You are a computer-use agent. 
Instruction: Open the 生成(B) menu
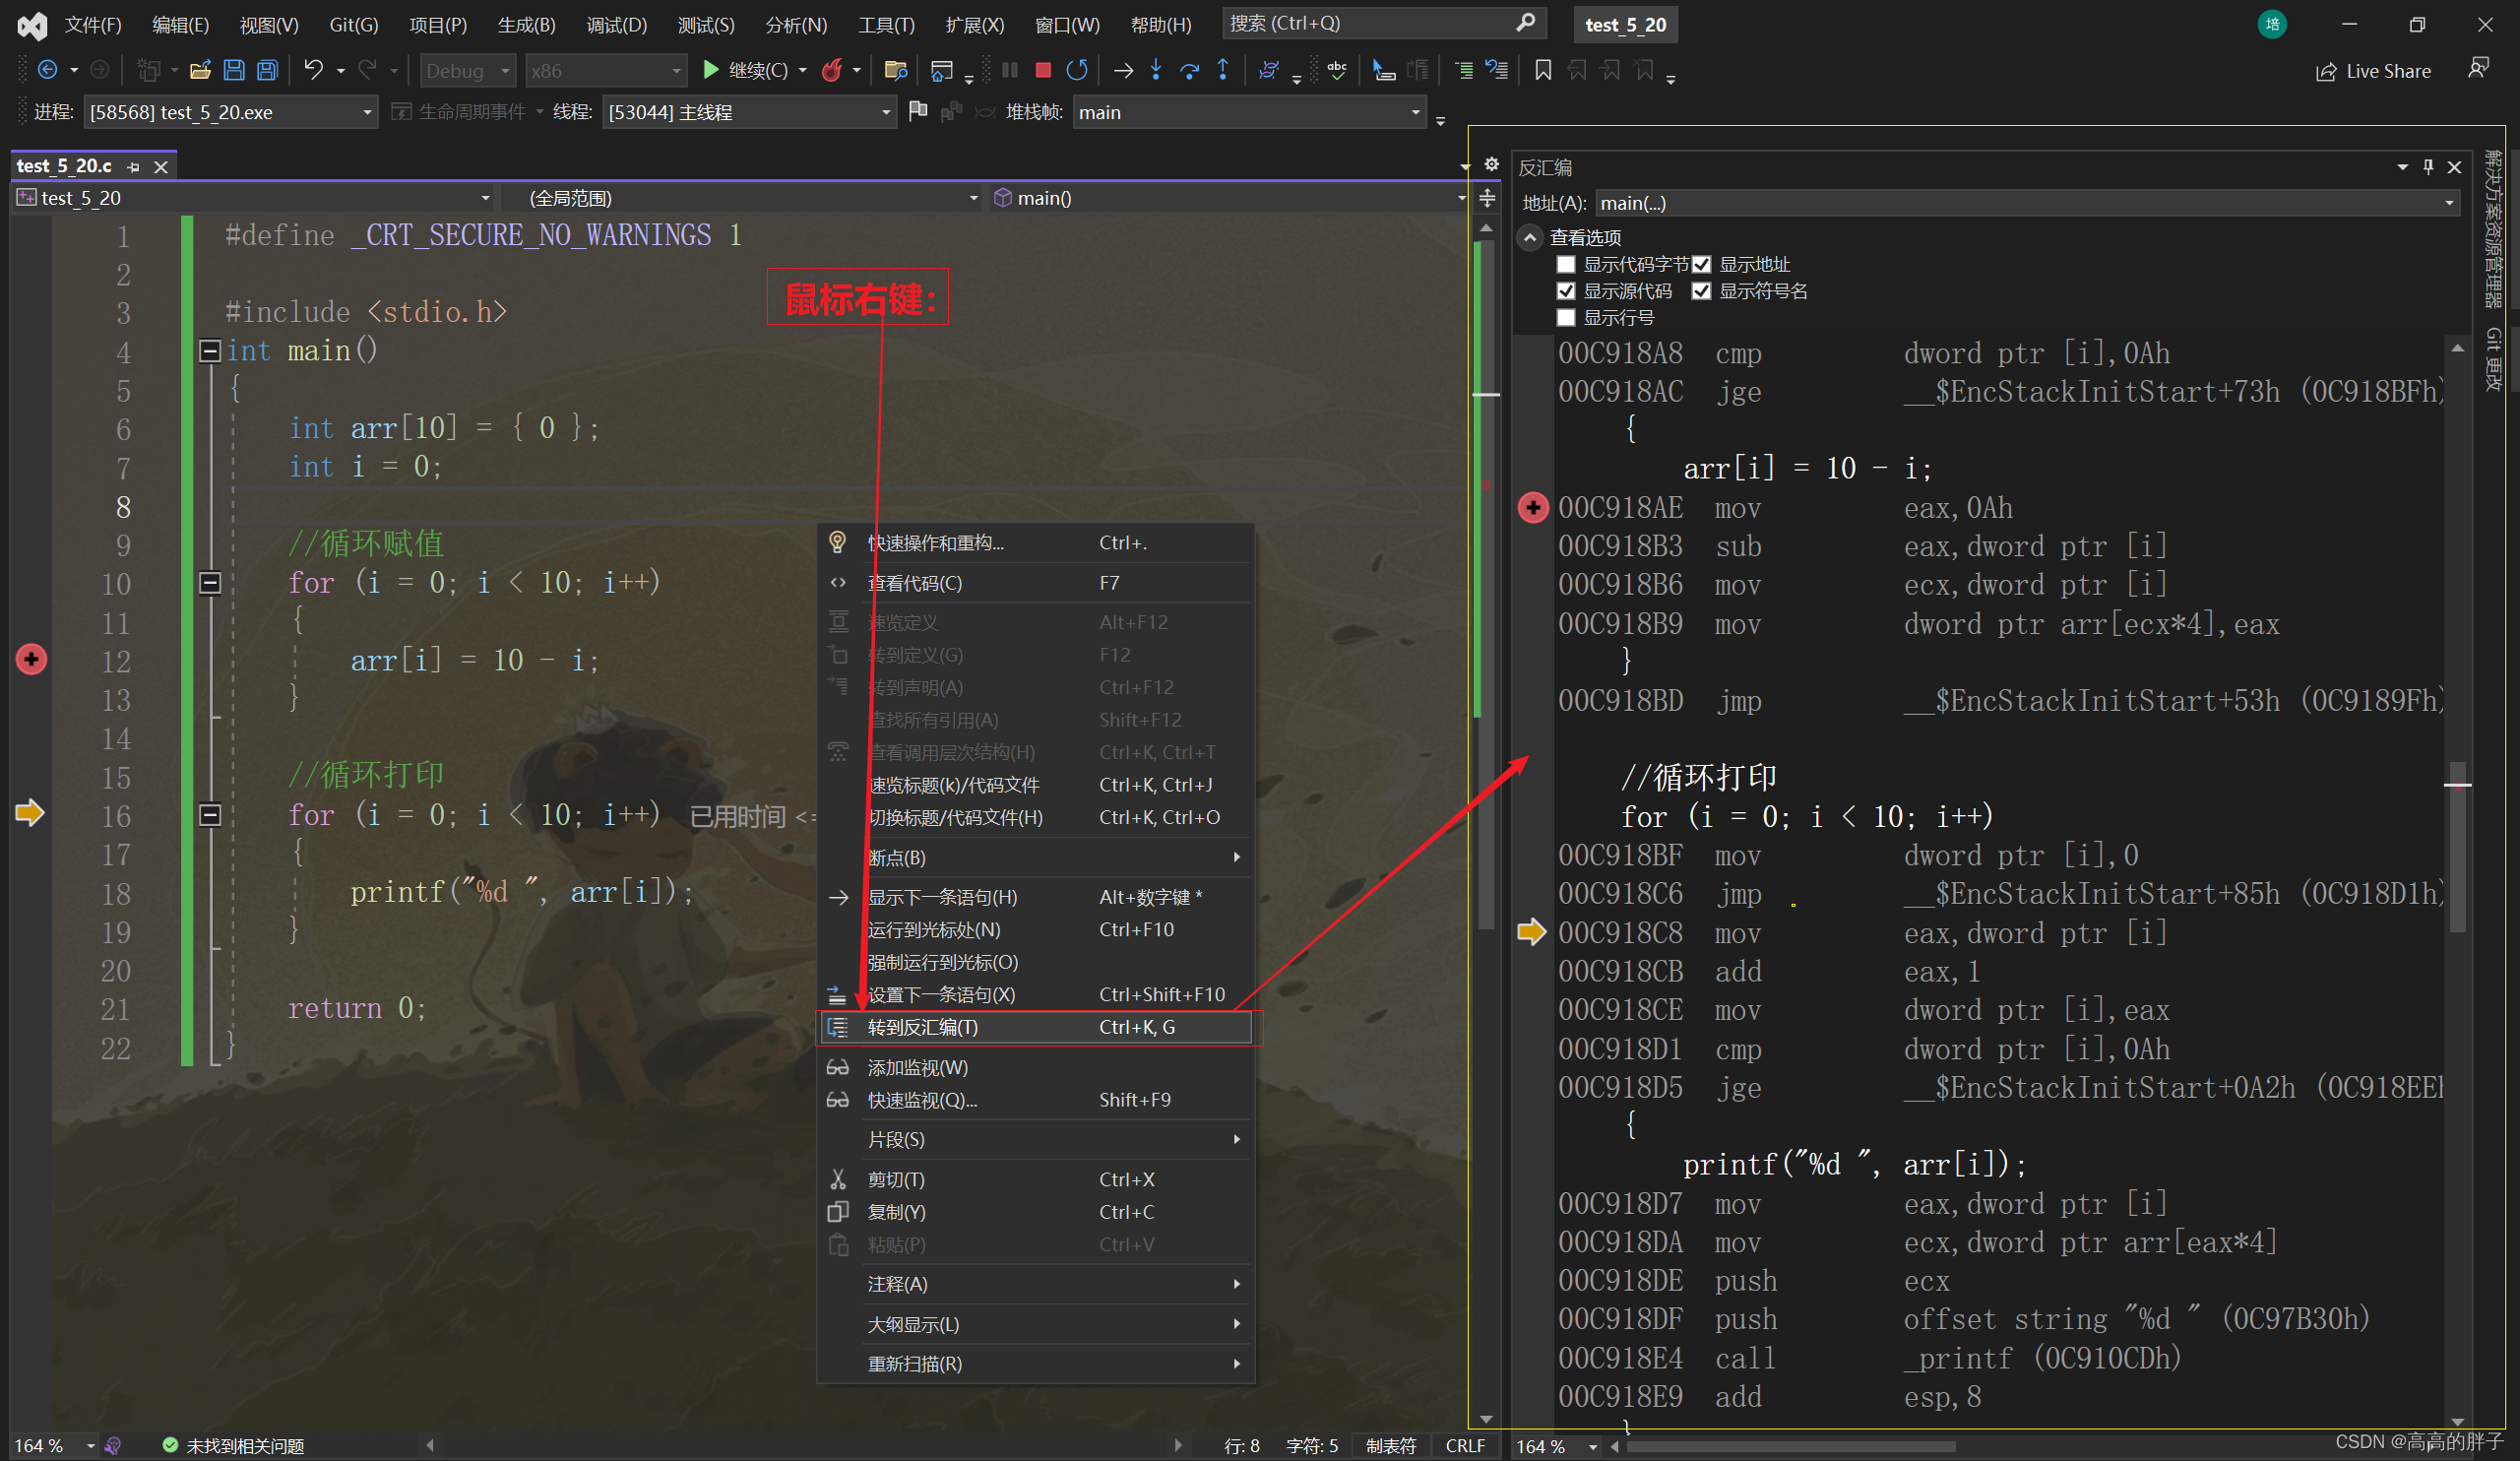[526, 25]
